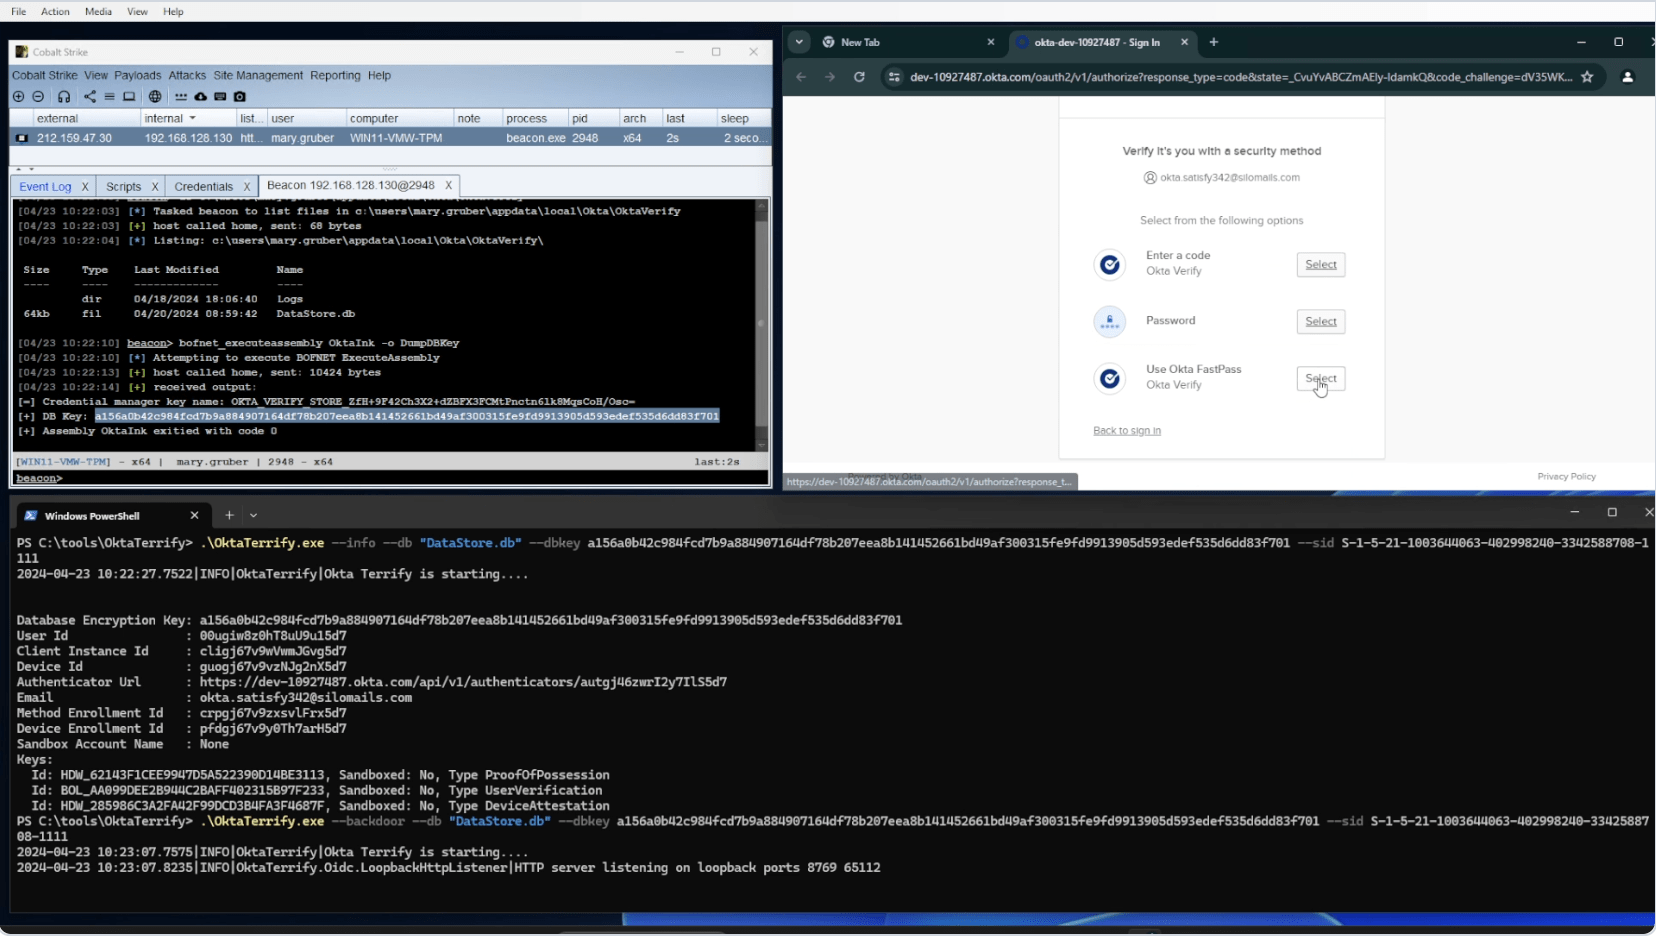Sort sessions by the computer column

pyautogui.click(x=399, y=118)
